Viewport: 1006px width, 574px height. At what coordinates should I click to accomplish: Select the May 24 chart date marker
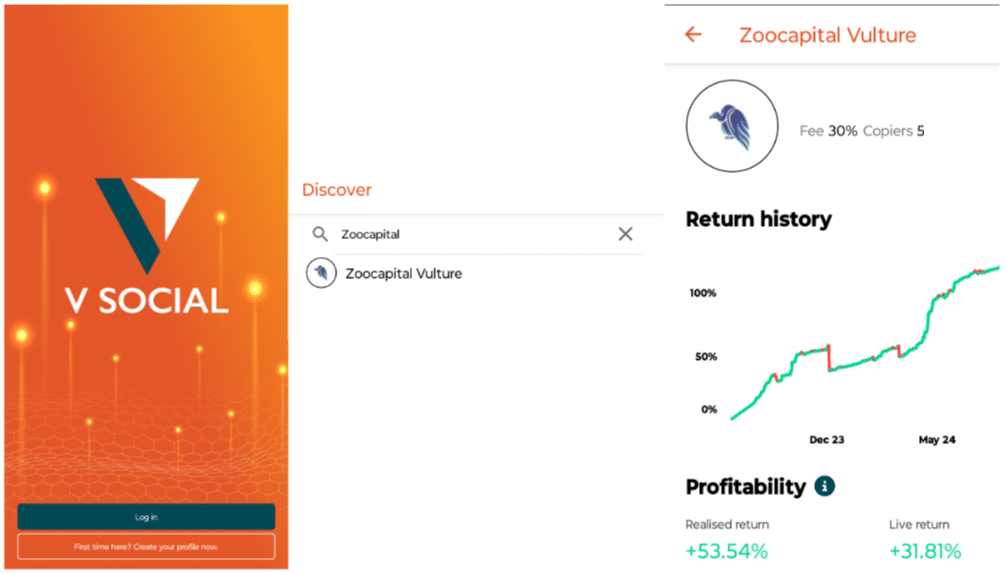pyautogui.click(x=936, y=440)
